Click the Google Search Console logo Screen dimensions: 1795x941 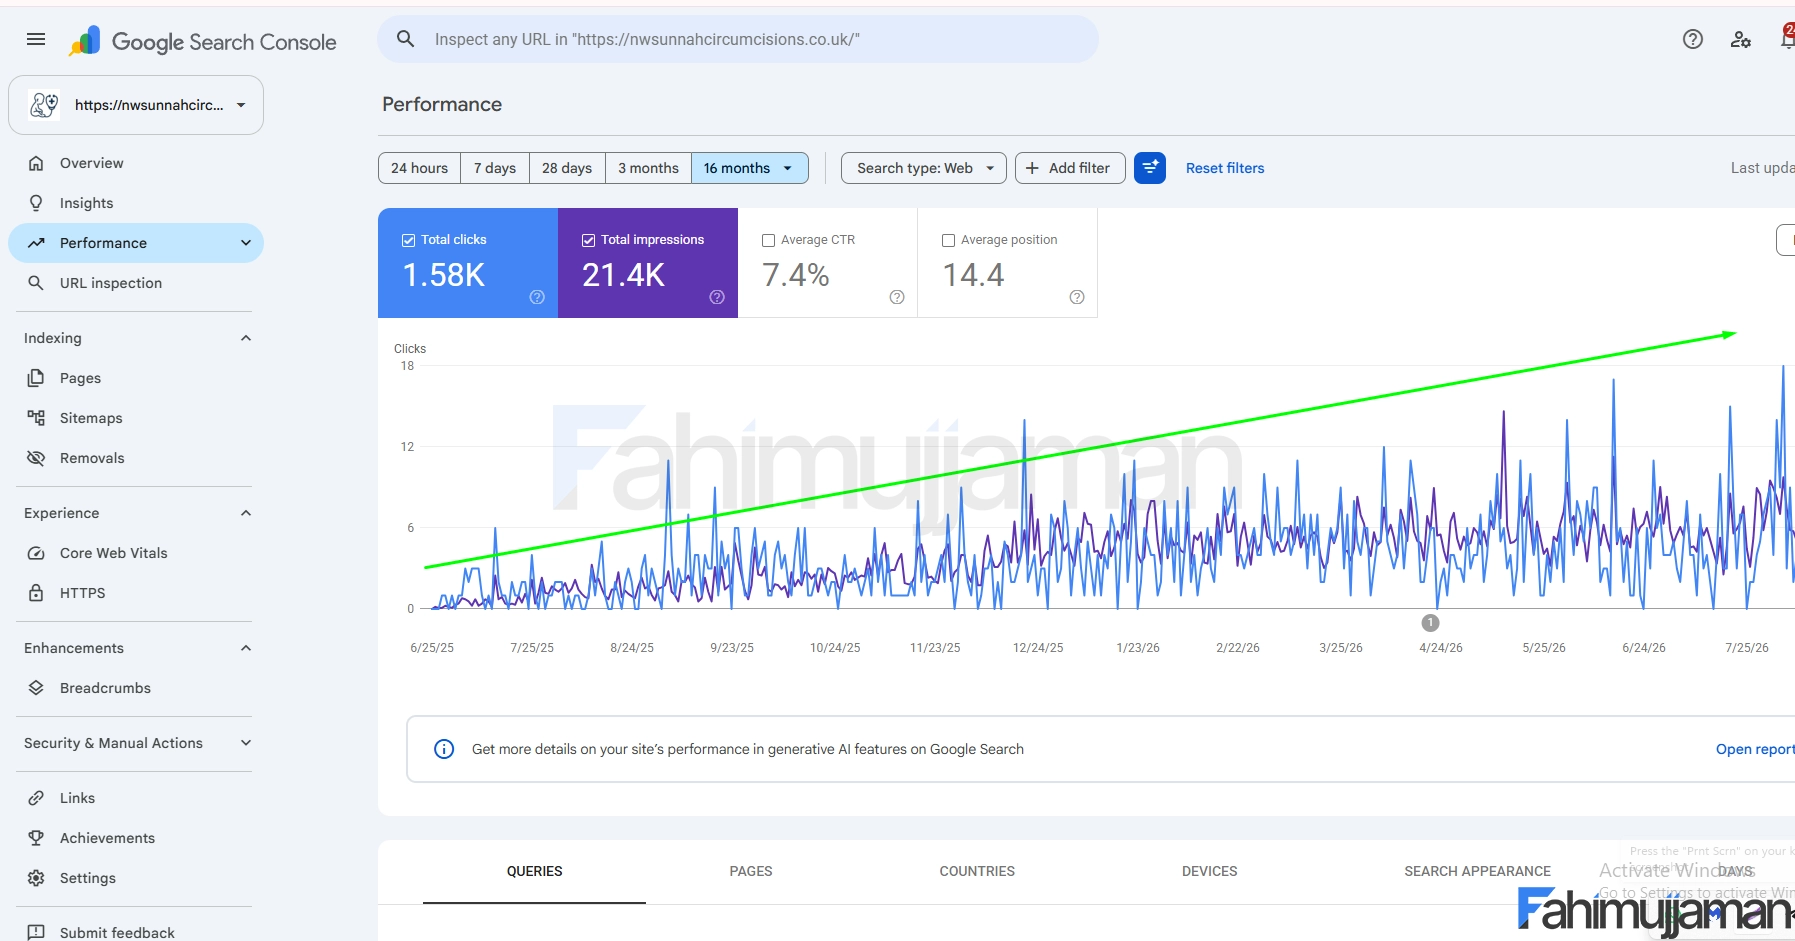(203, 41)
